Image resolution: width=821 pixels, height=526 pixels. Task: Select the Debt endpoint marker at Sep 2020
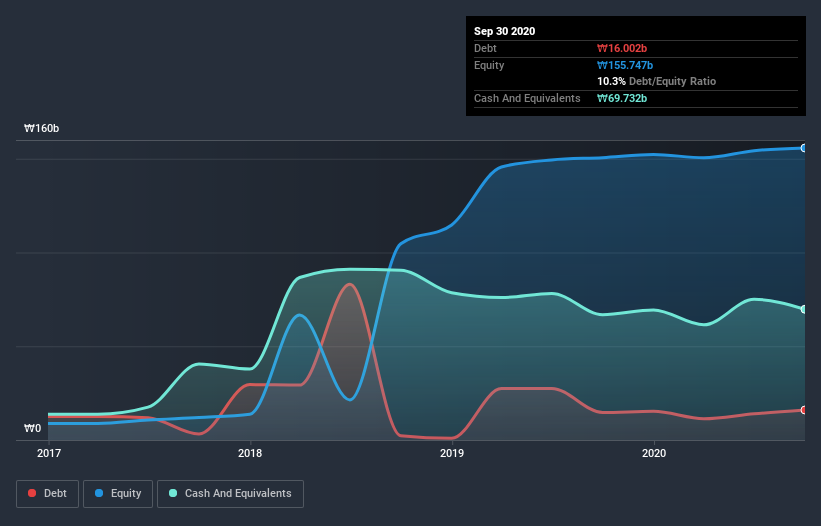click(804, 410)
